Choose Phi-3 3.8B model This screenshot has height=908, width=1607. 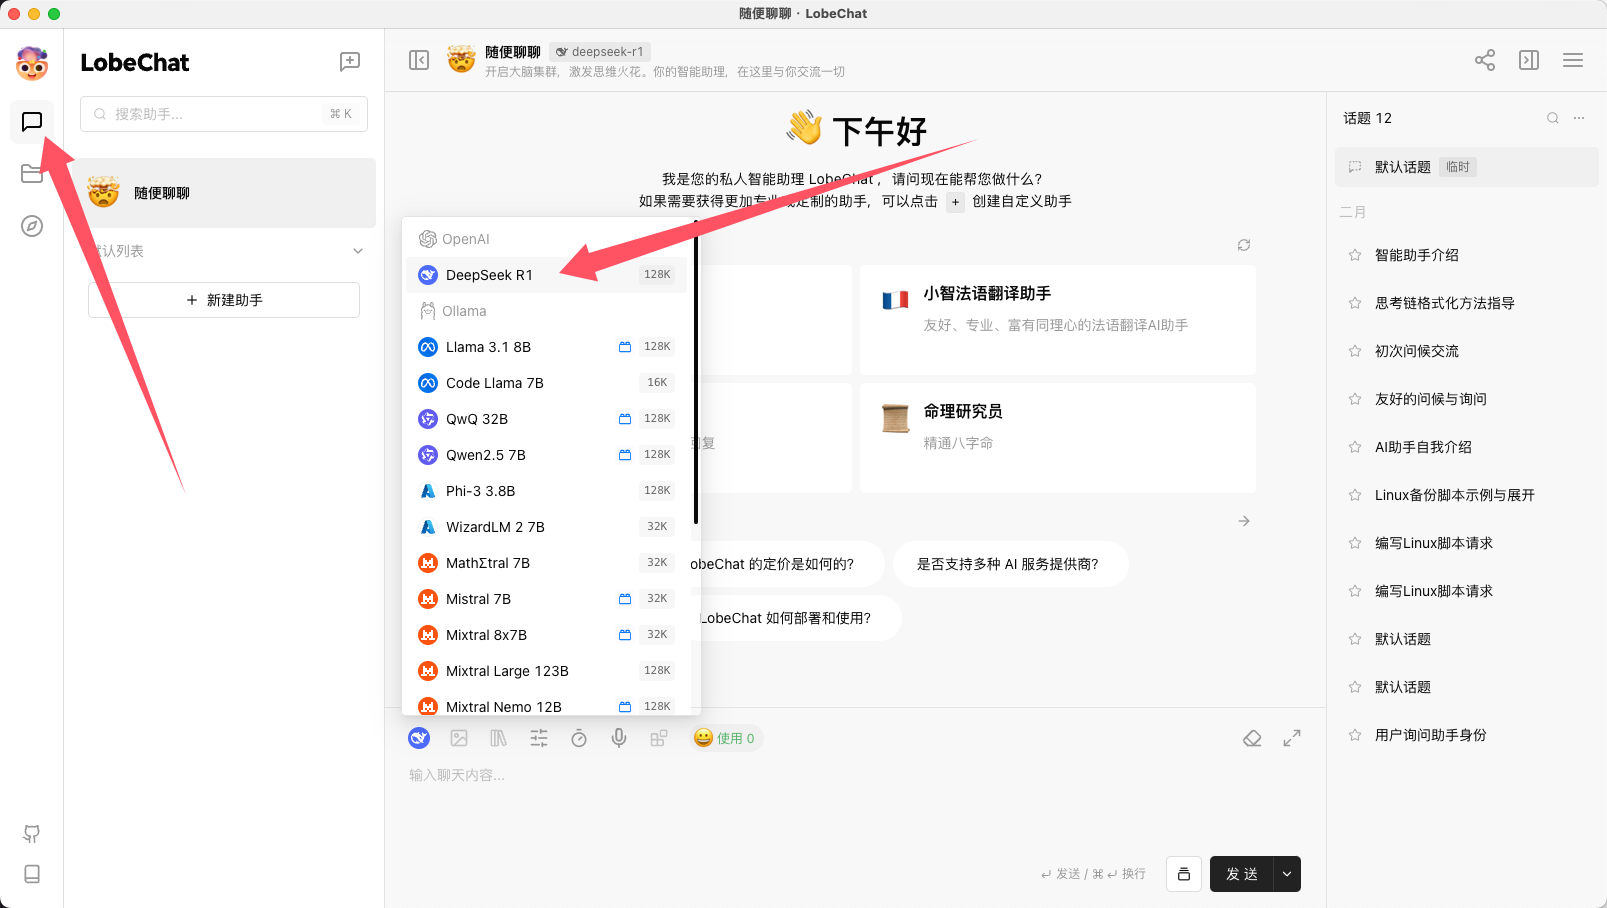[x=546, y=491]
